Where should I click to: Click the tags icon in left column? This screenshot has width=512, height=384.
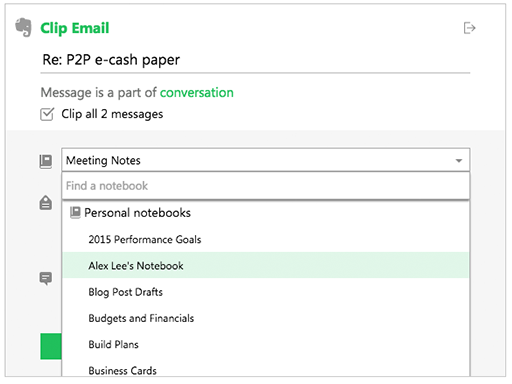pyautogui.click(x=46, y=203)
